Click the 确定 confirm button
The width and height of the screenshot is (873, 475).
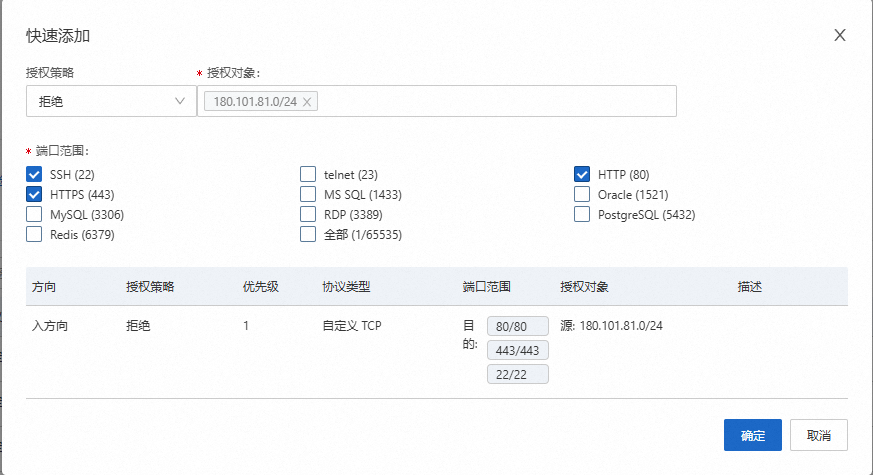pyautogui.click(x=753, y=435)
